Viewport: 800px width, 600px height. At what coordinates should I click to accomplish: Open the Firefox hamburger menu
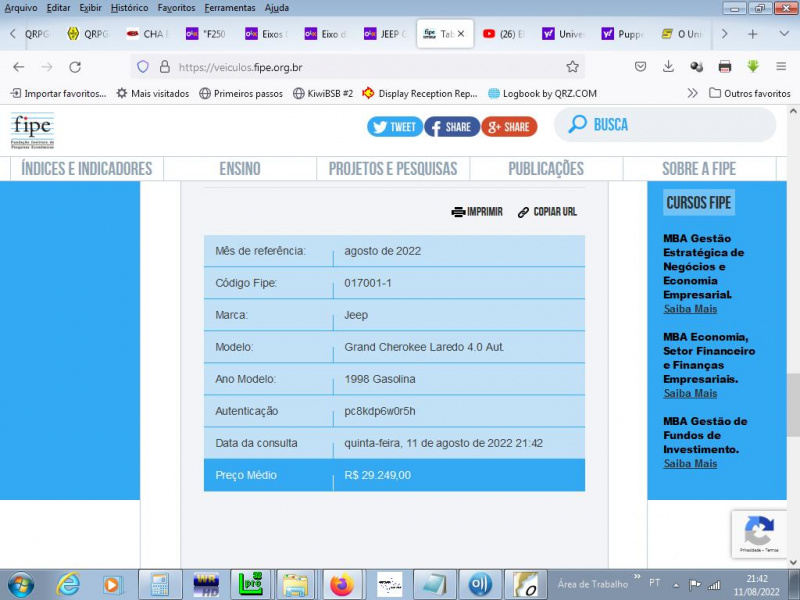(781, 67)
